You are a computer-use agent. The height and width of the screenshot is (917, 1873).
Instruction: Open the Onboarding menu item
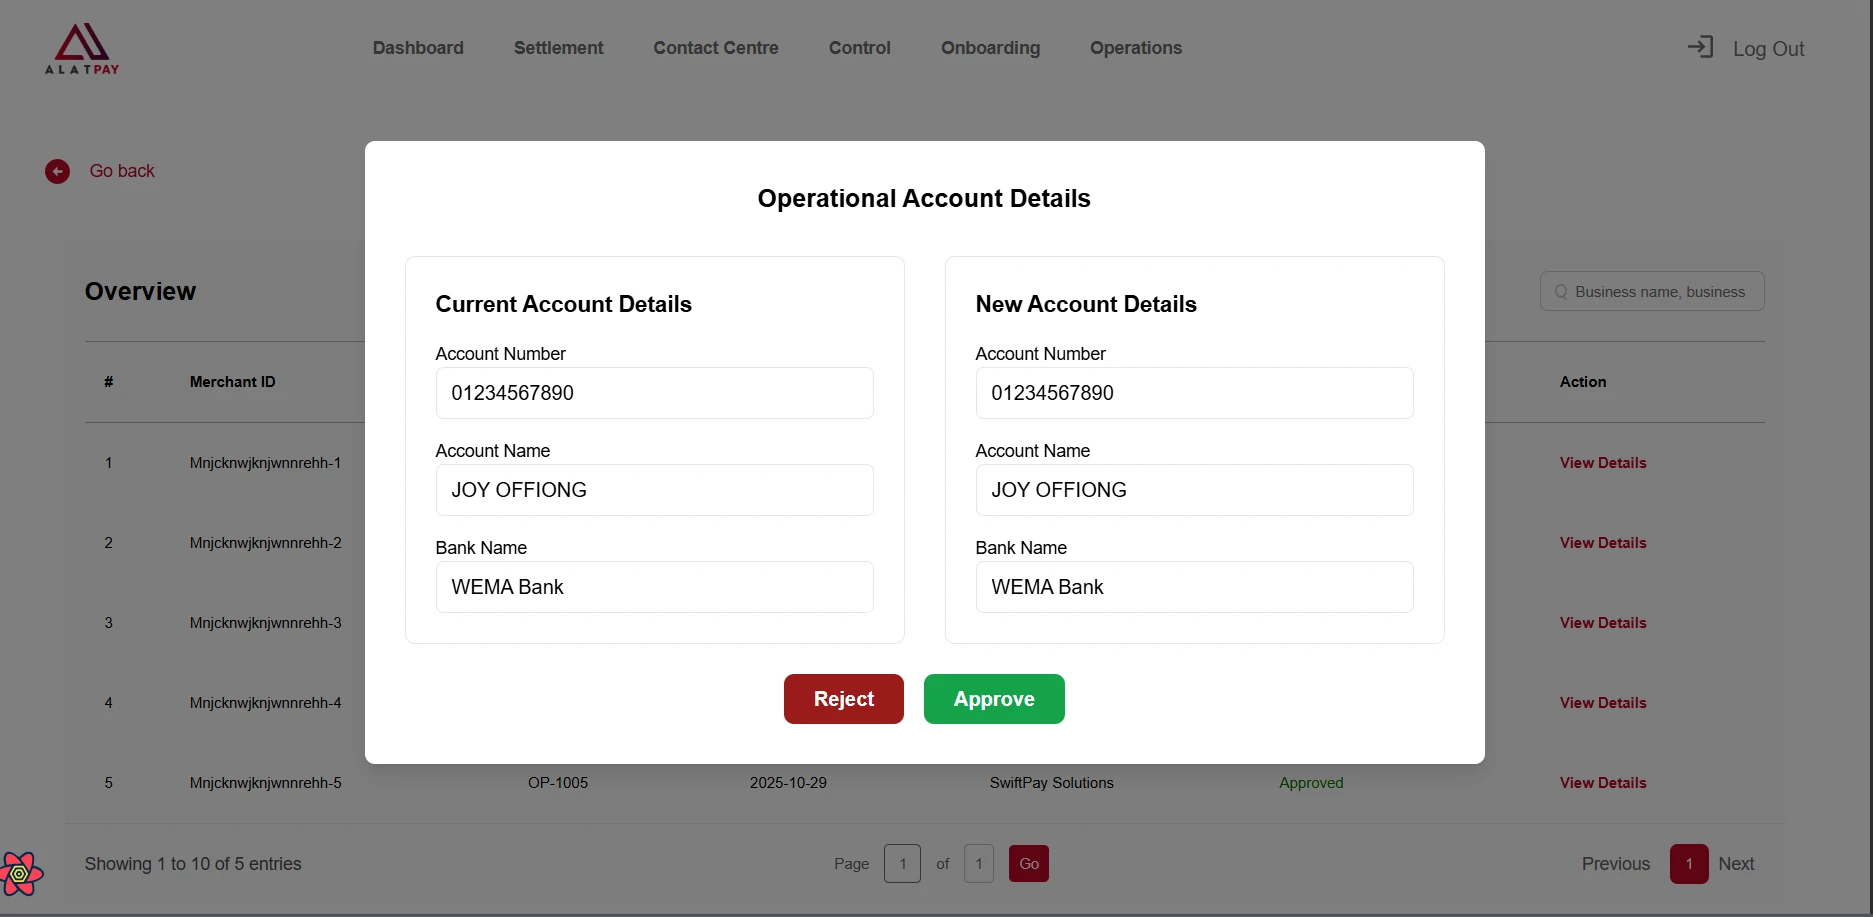pos(990,48)
